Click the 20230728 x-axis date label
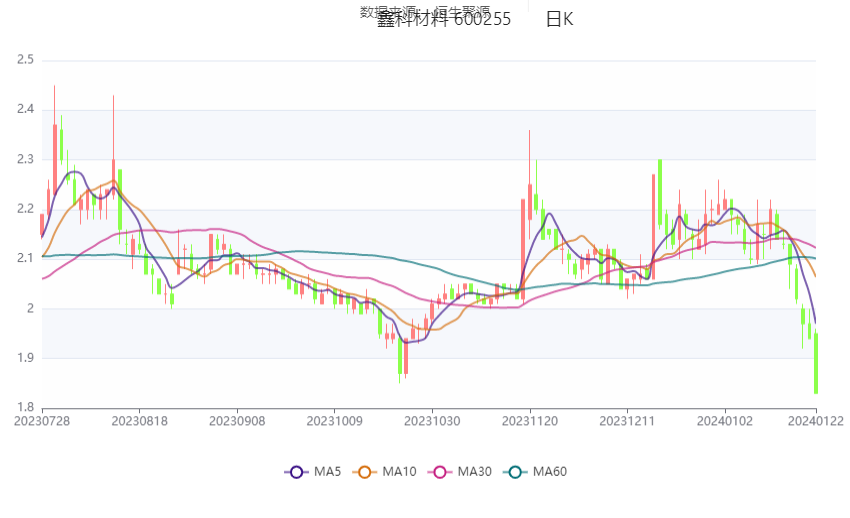The width and height of the screenshot is (850, 518). [x=42, y=421]
